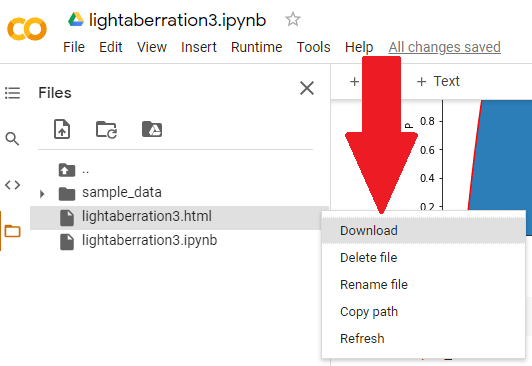The image size is (532, 366).
Task: Click the blue plot output area
Action: 503,155
